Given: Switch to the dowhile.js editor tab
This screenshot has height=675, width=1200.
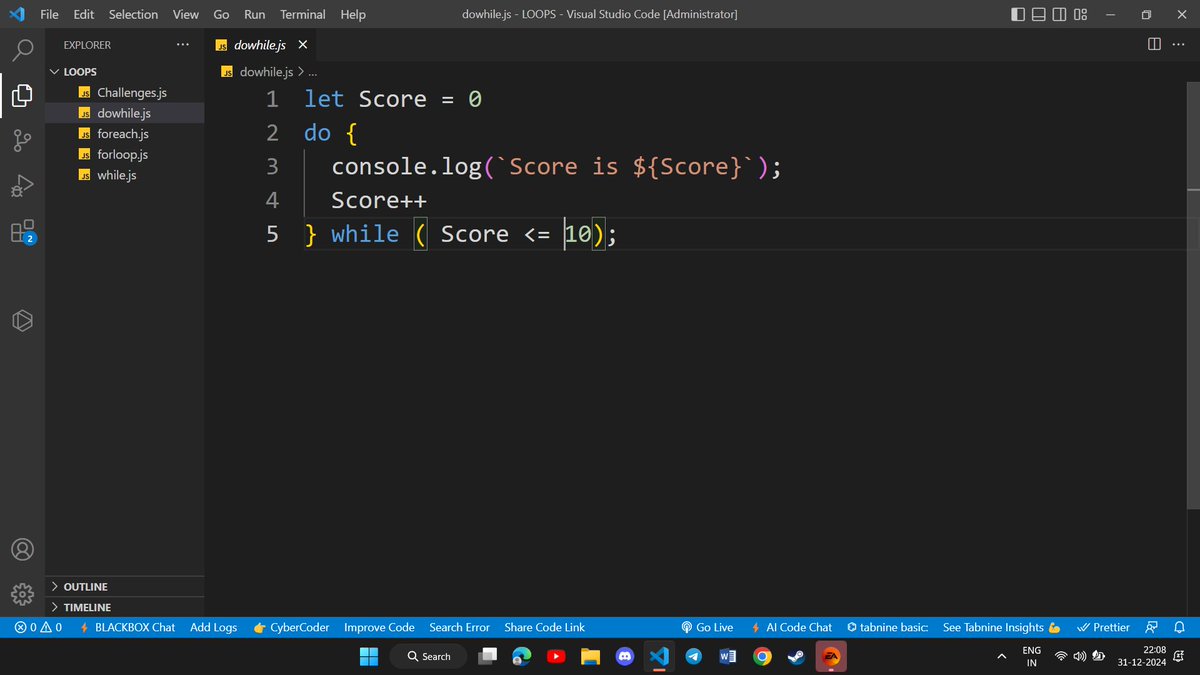Looking at the screenshot, I should pyautogui.click(x=258, y=44).
